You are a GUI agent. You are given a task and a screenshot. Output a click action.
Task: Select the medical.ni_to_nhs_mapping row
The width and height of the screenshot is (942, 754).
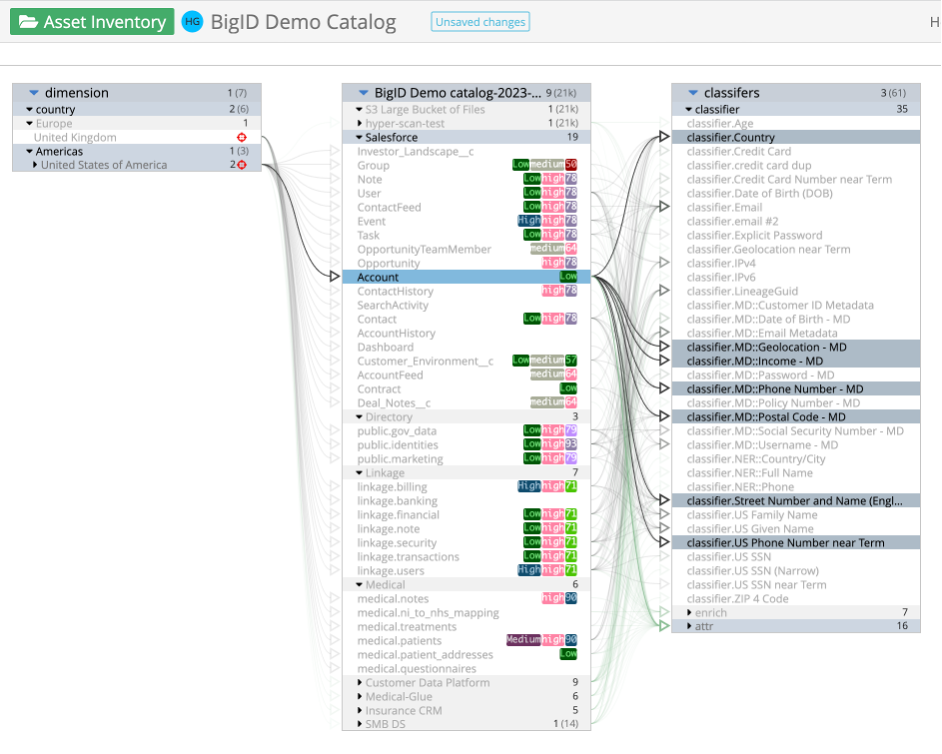pos(466,613)
